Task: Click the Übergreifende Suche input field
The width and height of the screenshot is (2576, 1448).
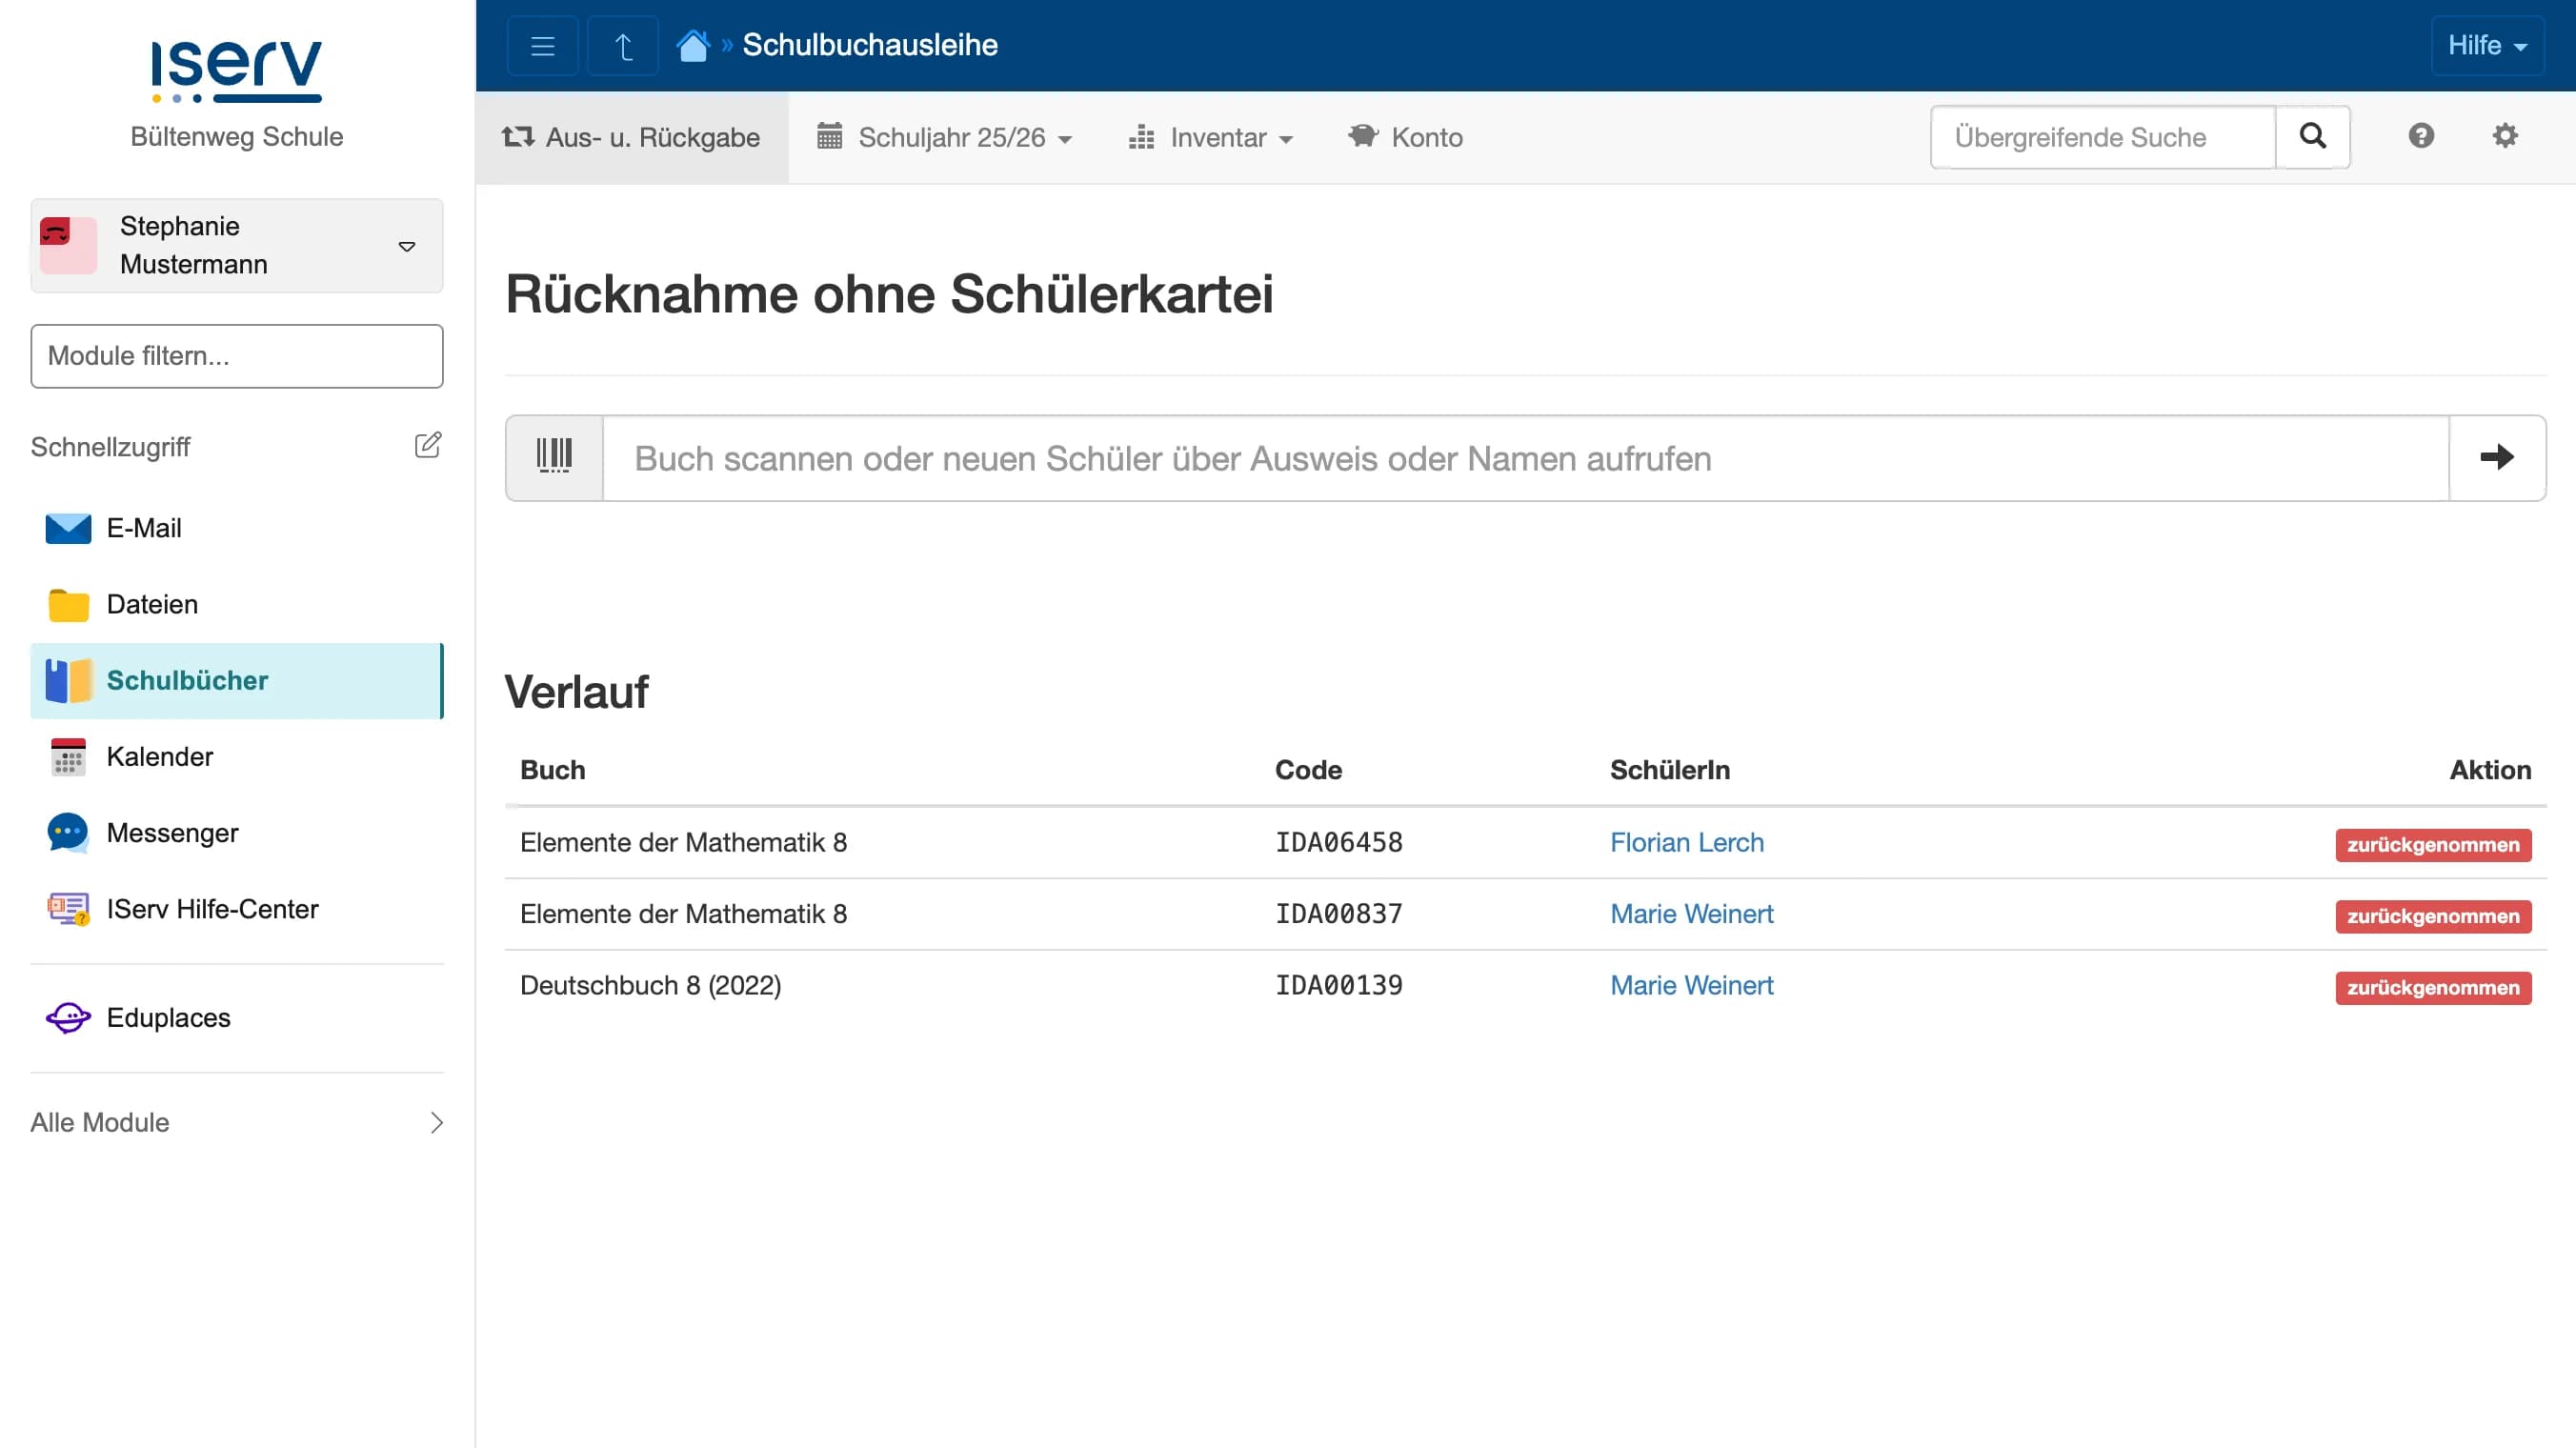Action: [2102, 137]
